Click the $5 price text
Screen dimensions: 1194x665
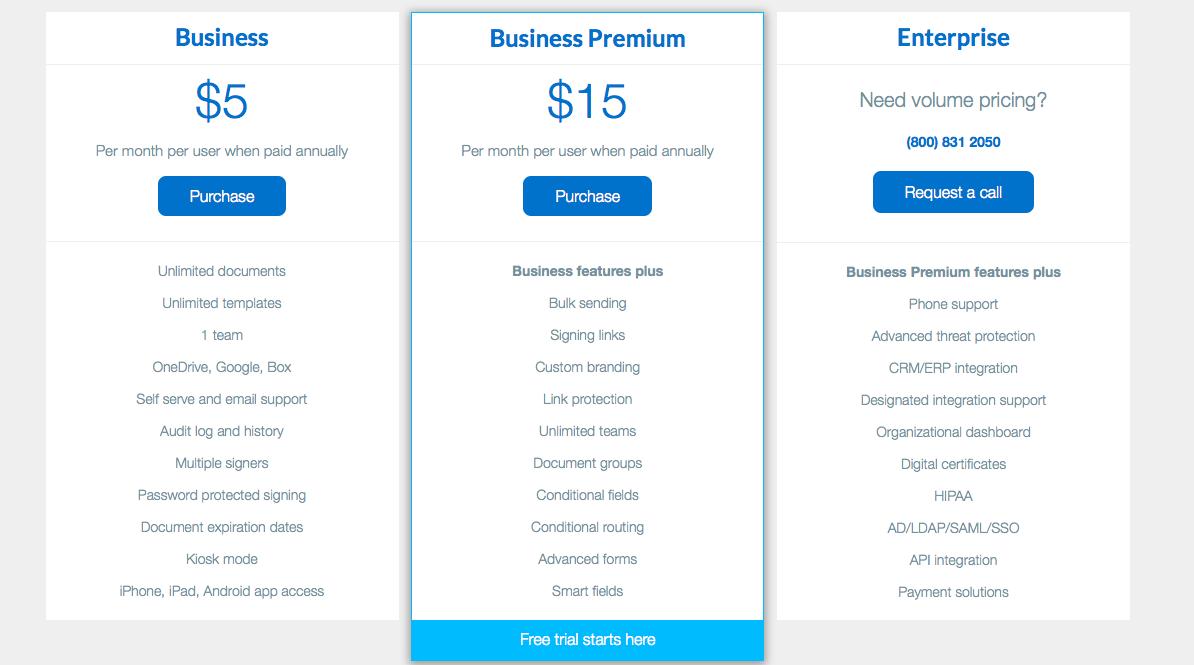click(222, 101)
